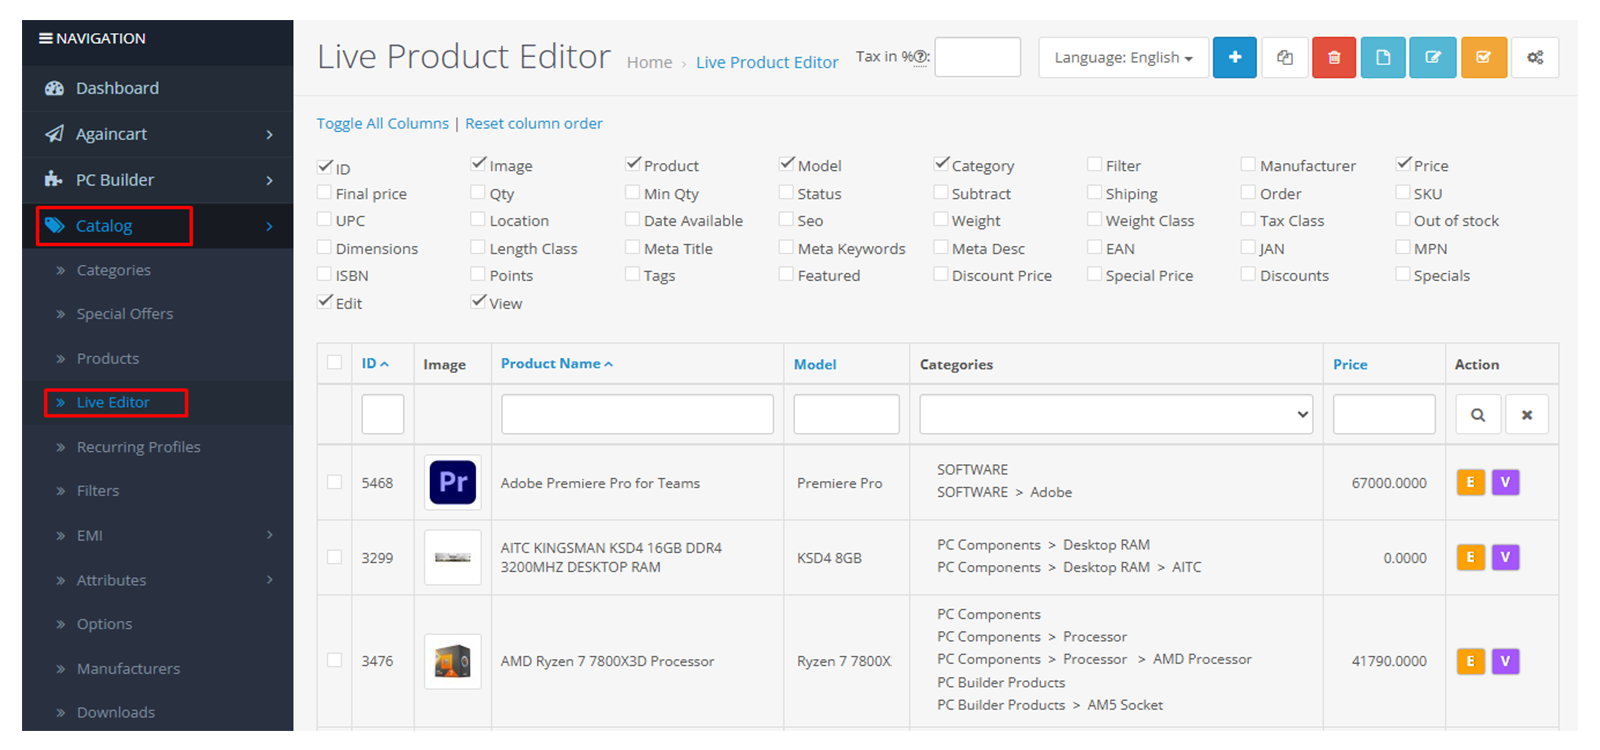Image resolution: width=1600 pixels, height=750 pixels.
Task: Open AITC KINGSMAN RAM thumbnail image
Action: click(453, 557)
